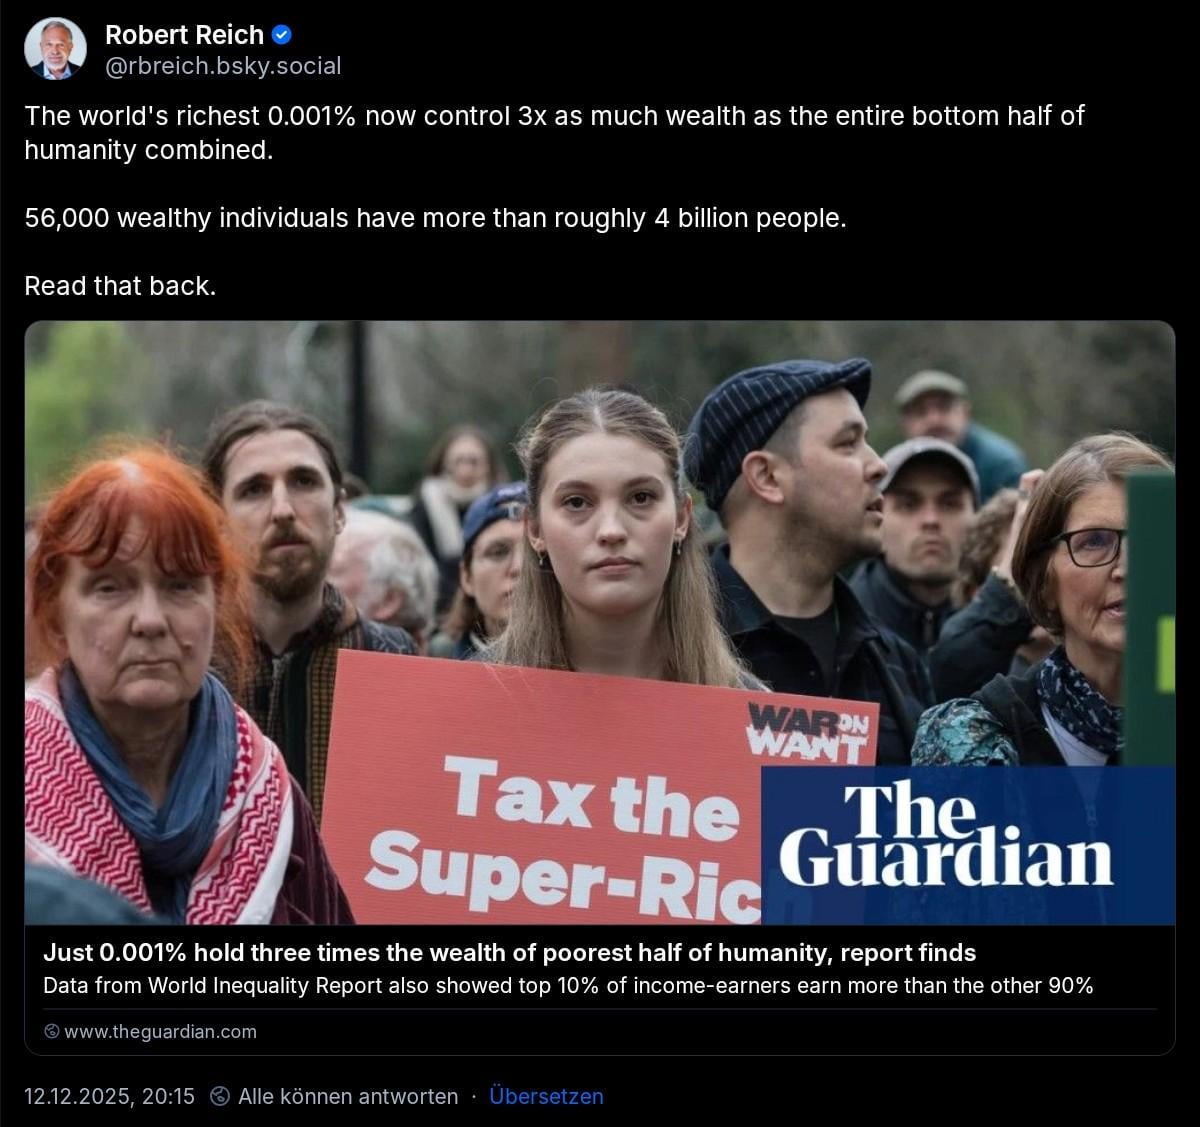Open the article preview photo of protesters
1200x1127 pixels.
(600, 622)
